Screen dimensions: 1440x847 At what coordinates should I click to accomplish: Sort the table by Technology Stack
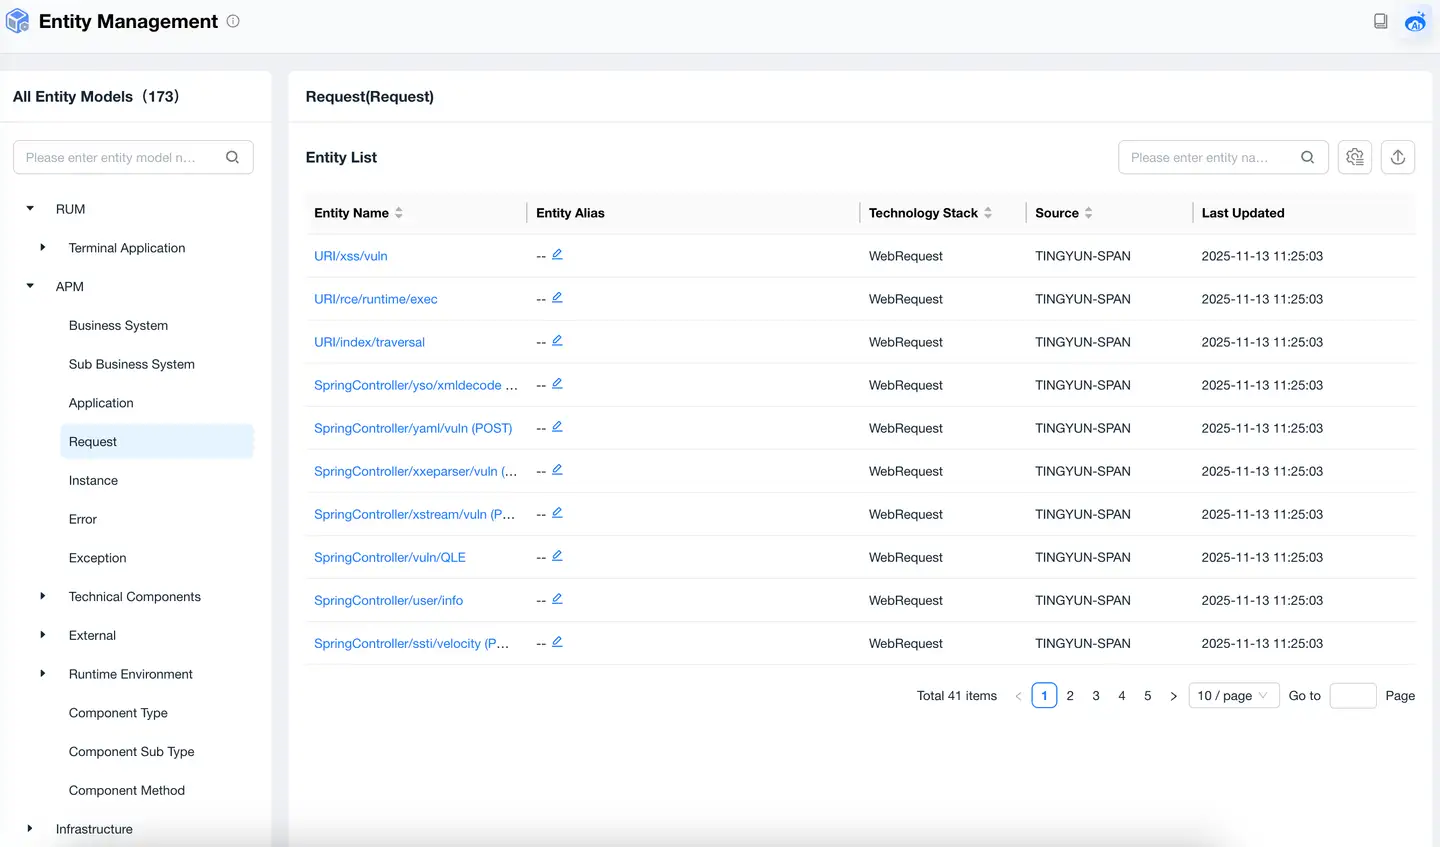click(x=988, y=213)
